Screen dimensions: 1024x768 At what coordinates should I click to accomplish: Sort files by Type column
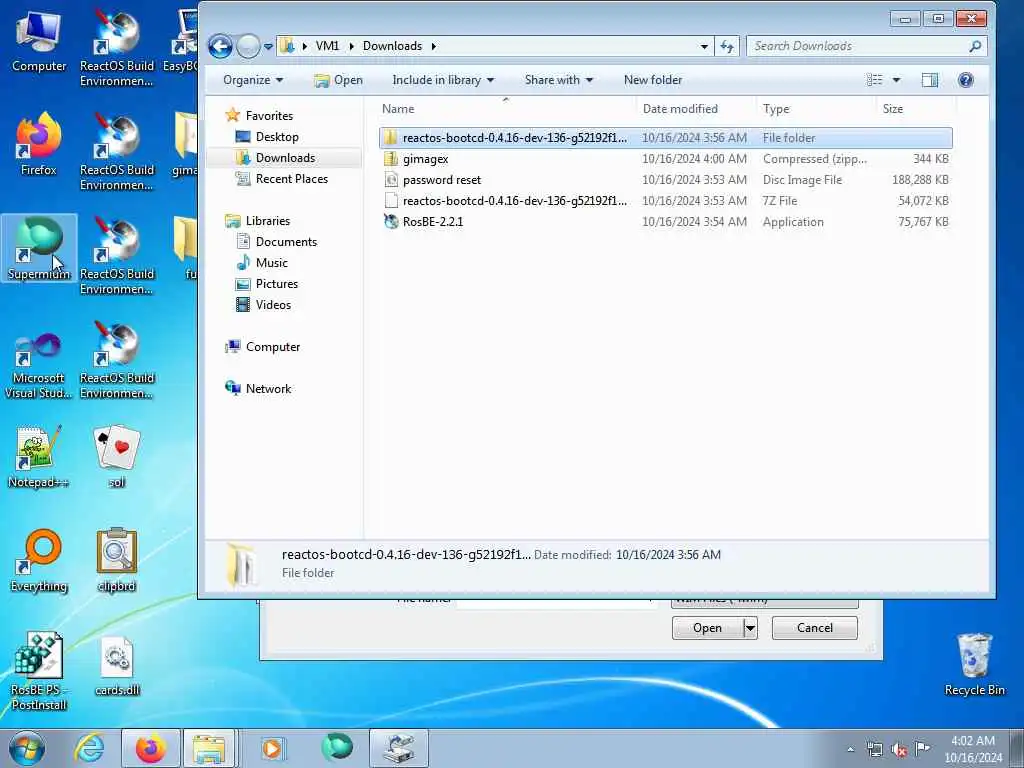coord(815,109)
